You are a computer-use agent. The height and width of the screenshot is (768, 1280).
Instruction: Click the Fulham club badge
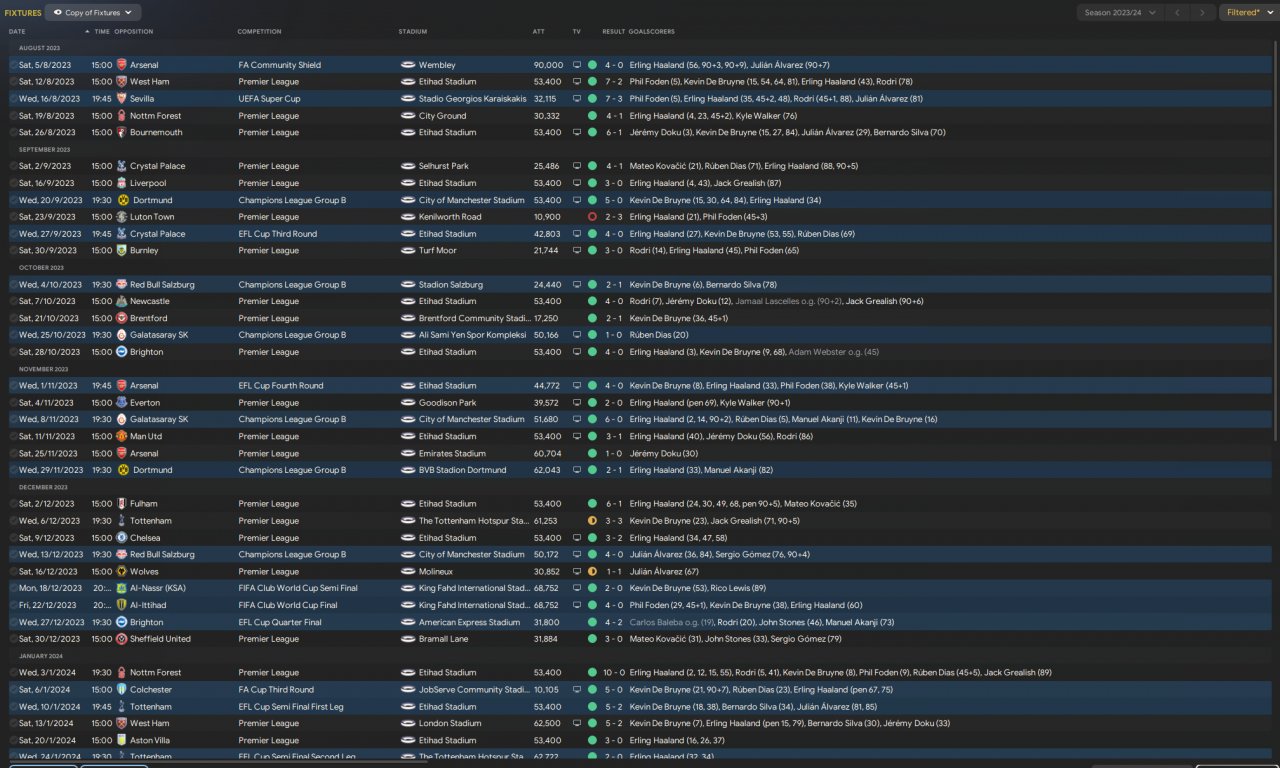click(121, 504)
